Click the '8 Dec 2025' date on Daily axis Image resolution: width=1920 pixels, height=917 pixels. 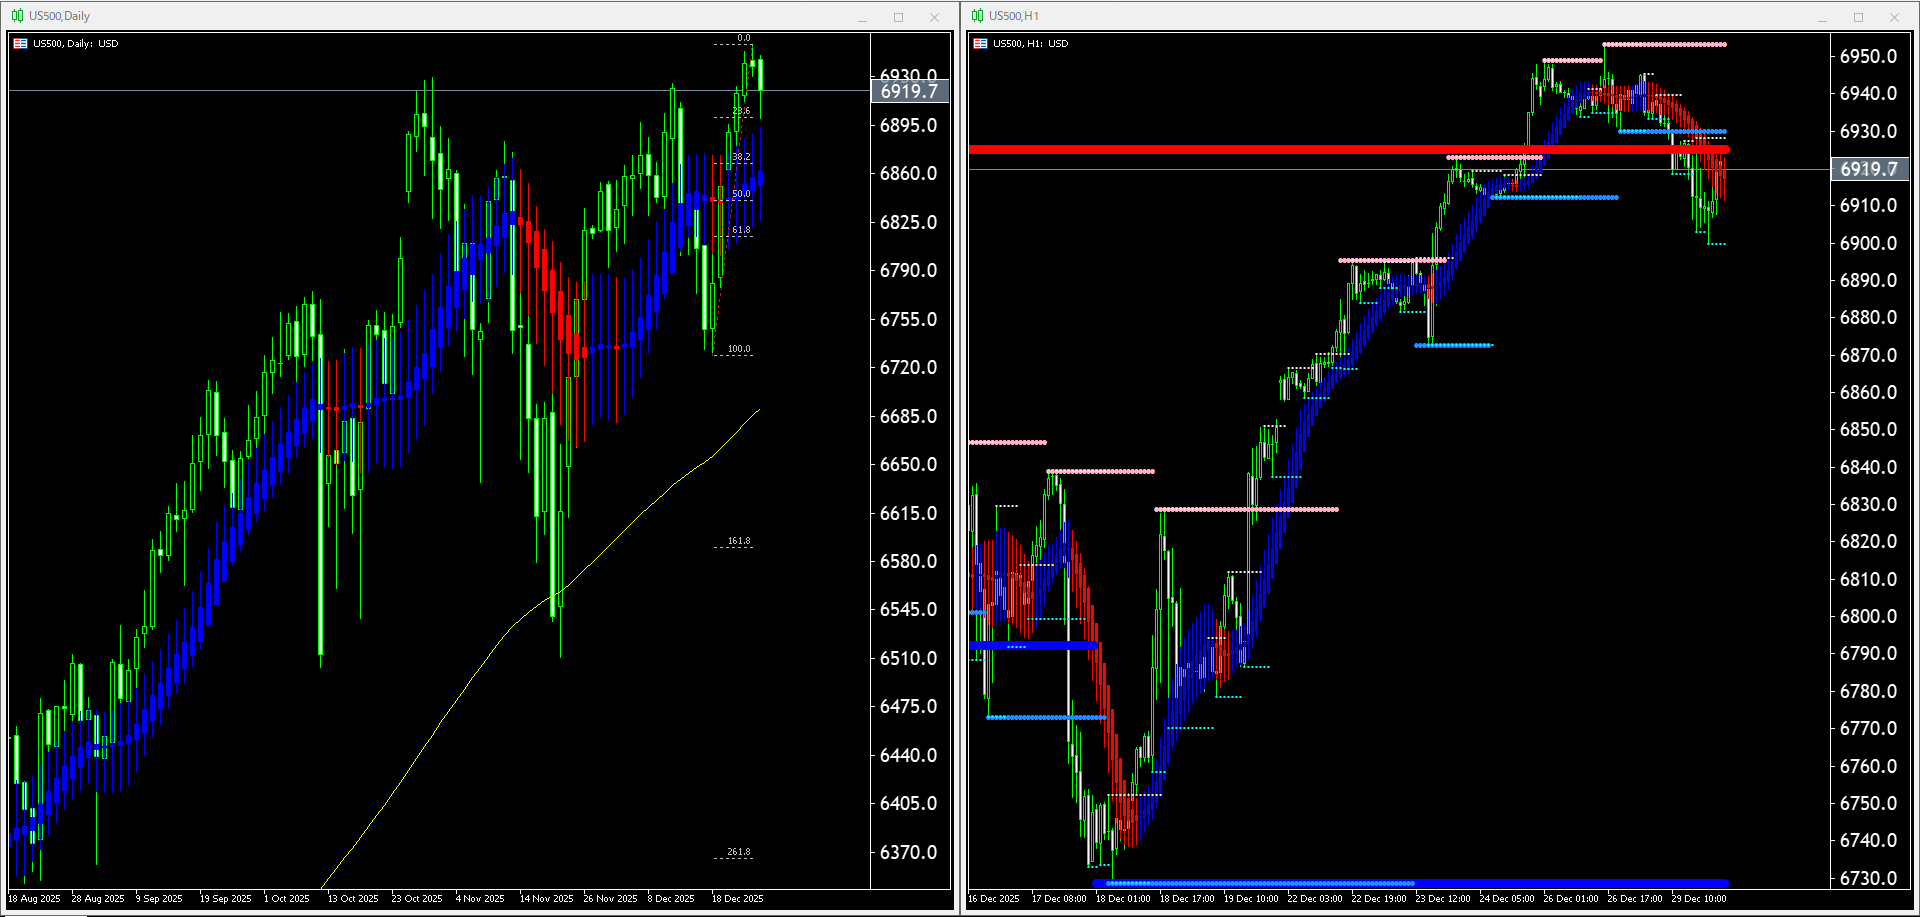[x=671, y=899]
